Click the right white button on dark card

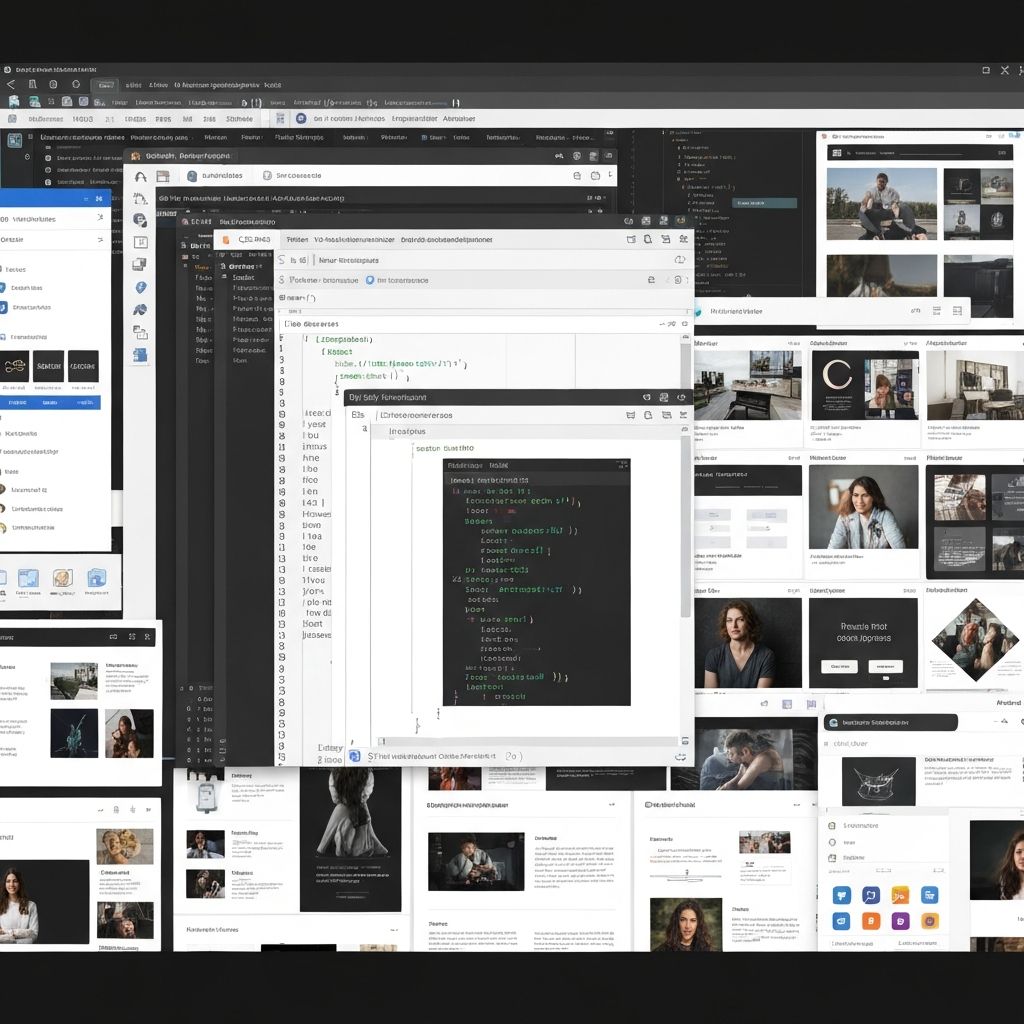[x=885, y=666]
